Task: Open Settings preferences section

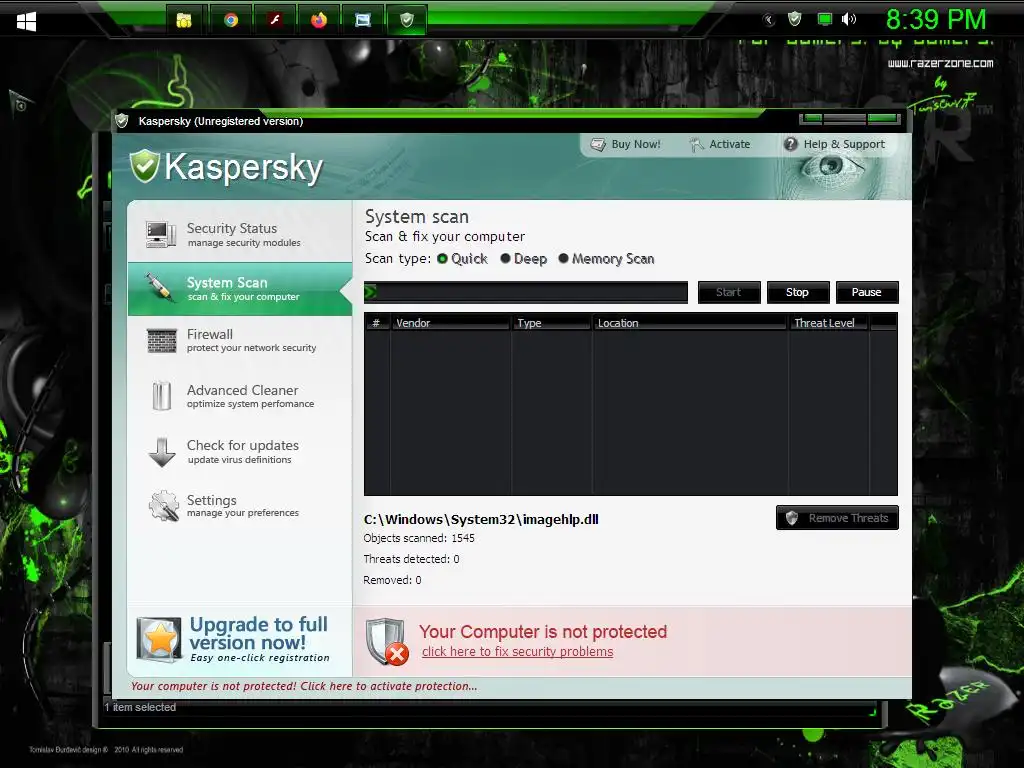Action: coord(240,505)
